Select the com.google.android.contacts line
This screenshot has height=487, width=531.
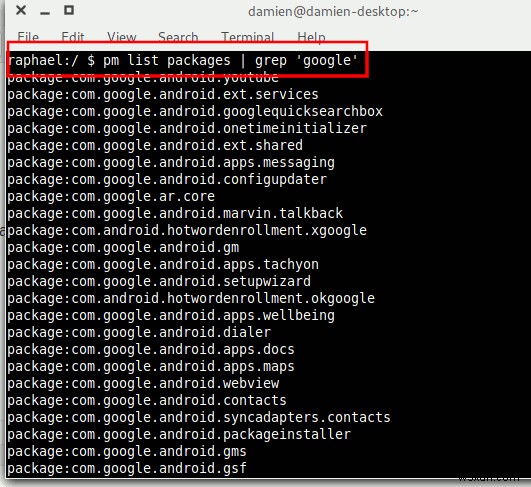click(147, 400)
